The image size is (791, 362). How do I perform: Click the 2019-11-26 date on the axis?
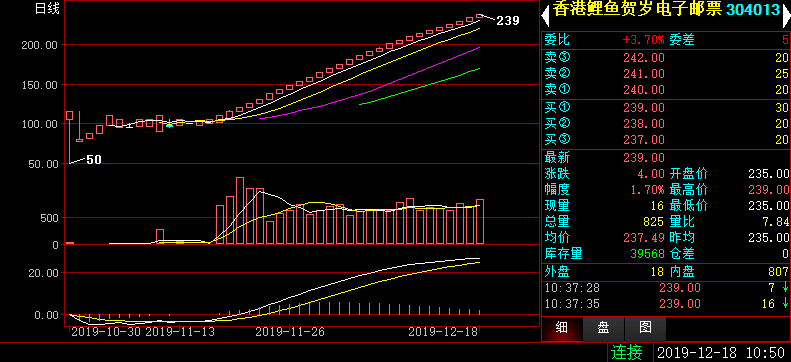click(290, 332)
